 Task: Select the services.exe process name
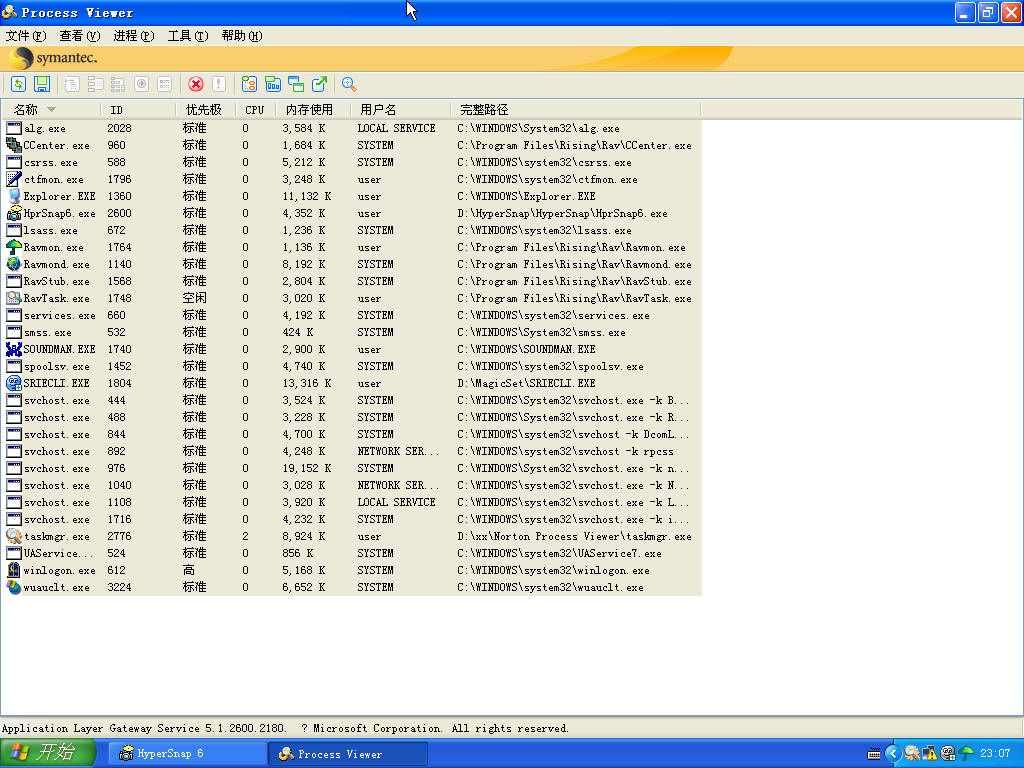[59, 315]
